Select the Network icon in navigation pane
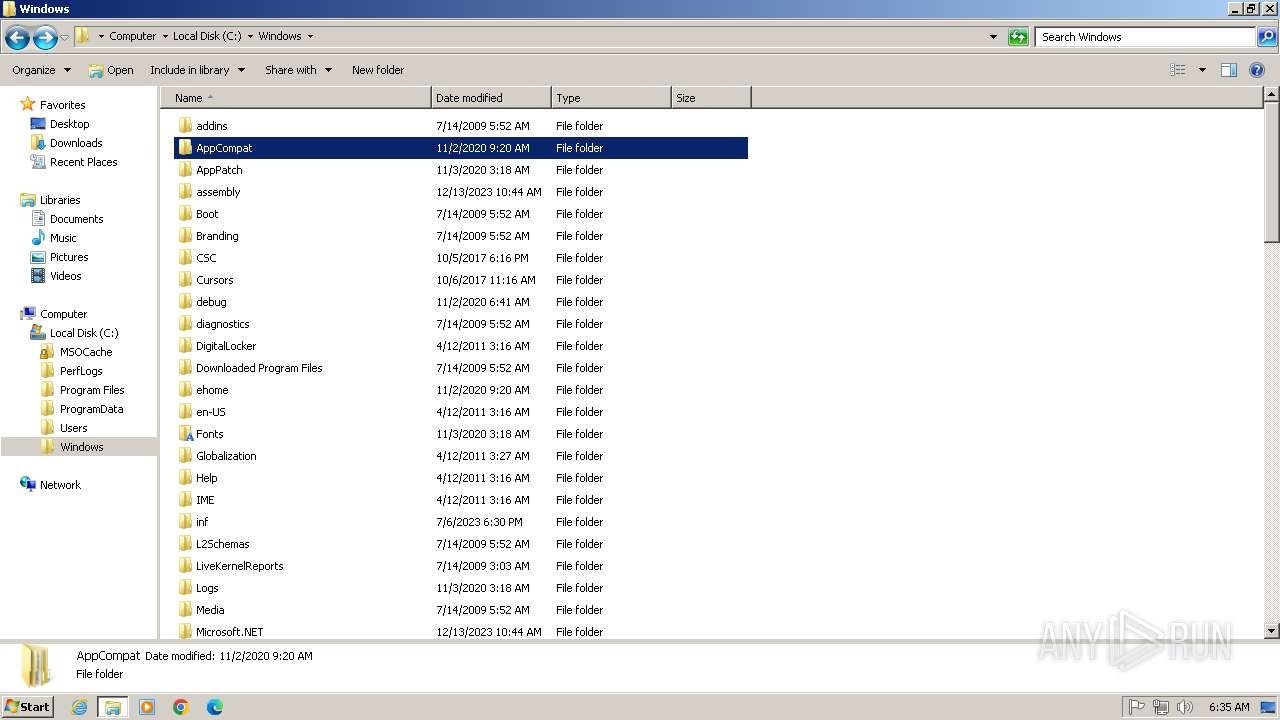 [x=28, y=485]
